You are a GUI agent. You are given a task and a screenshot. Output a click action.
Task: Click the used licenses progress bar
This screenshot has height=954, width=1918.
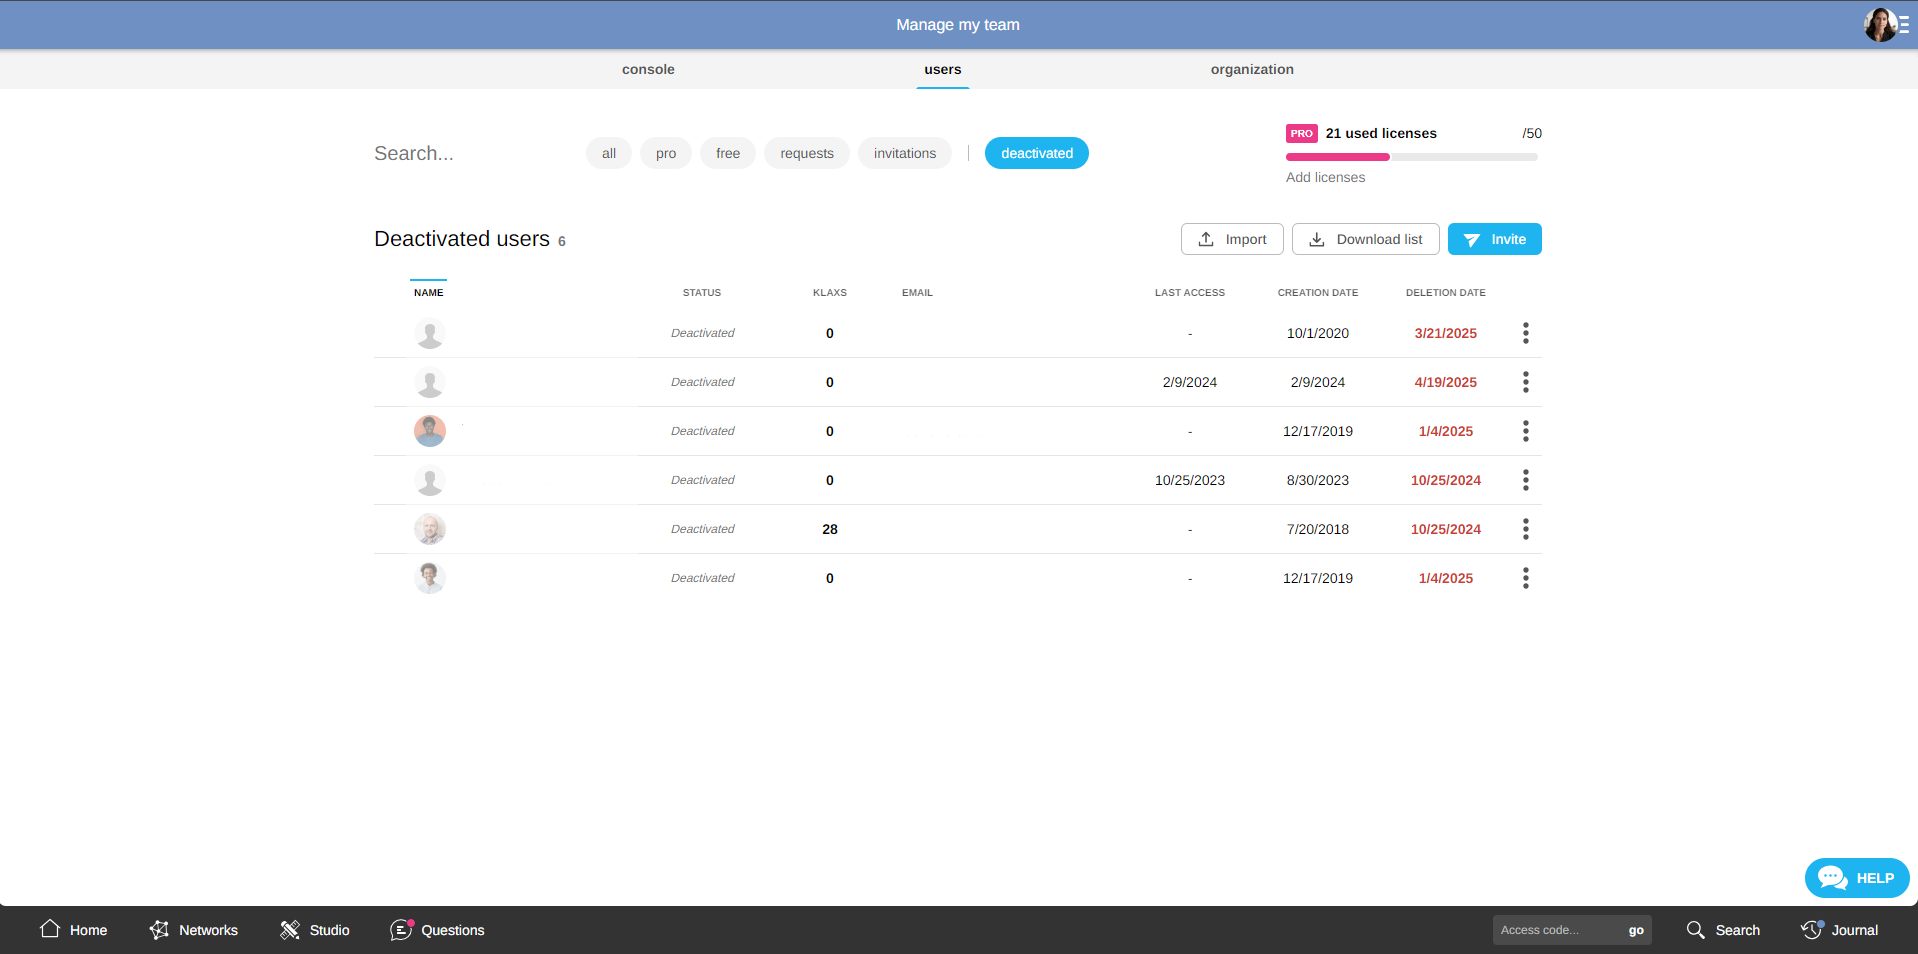tap(1411, 157)
